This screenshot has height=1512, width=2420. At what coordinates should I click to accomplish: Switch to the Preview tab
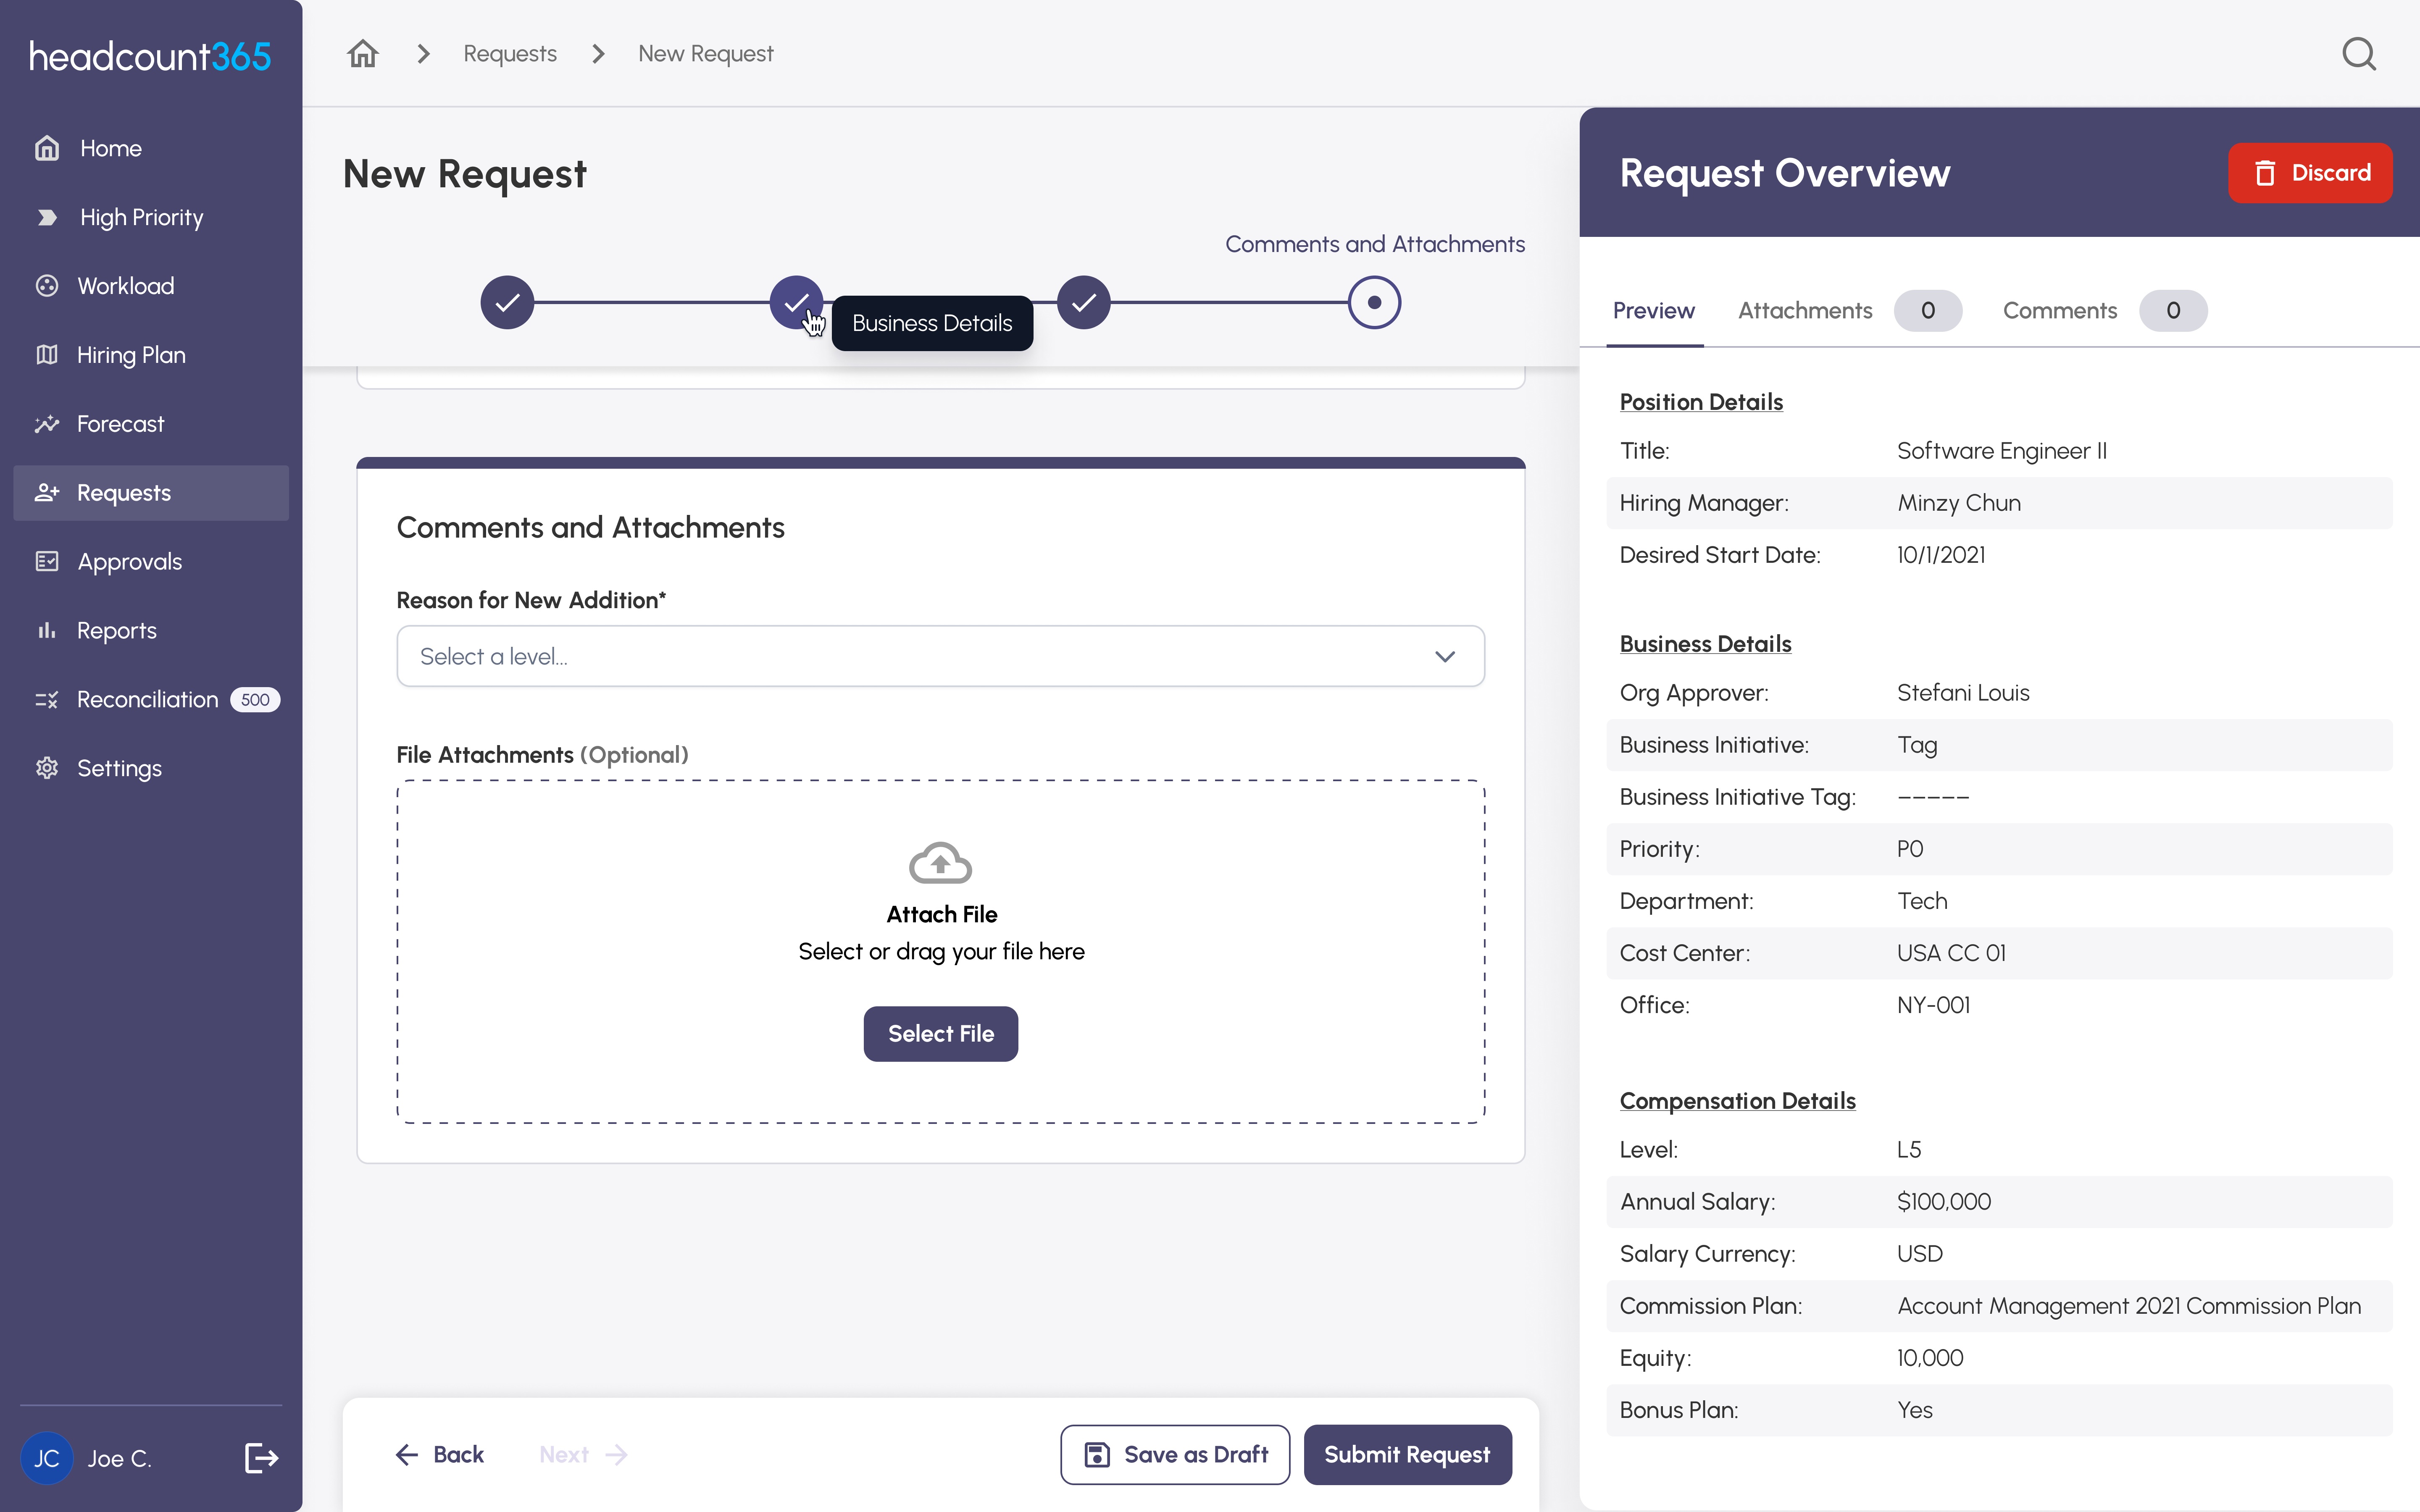click(x=1654, y=311)
